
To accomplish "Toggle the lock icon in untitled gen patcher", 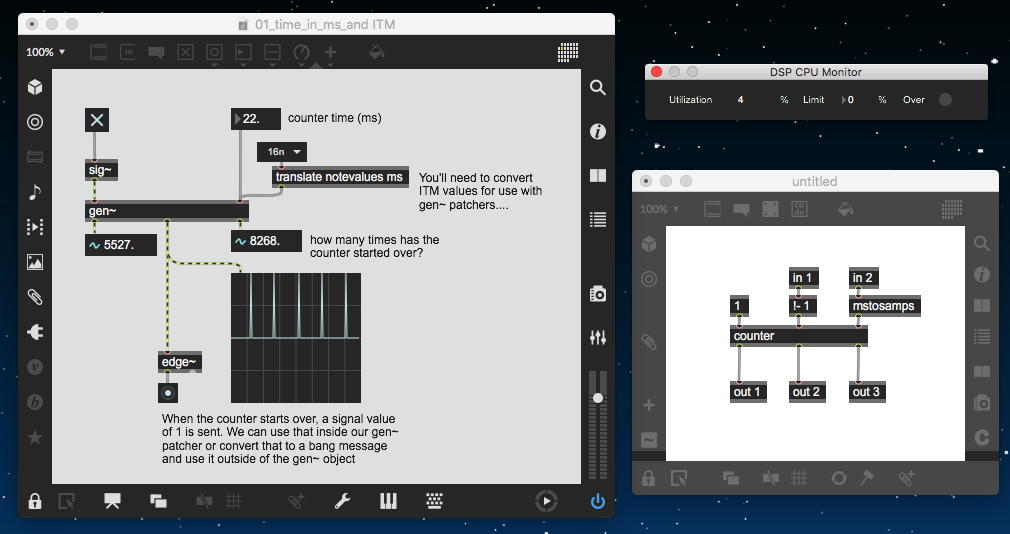I will pyautogui.click(x=648, y=478).
